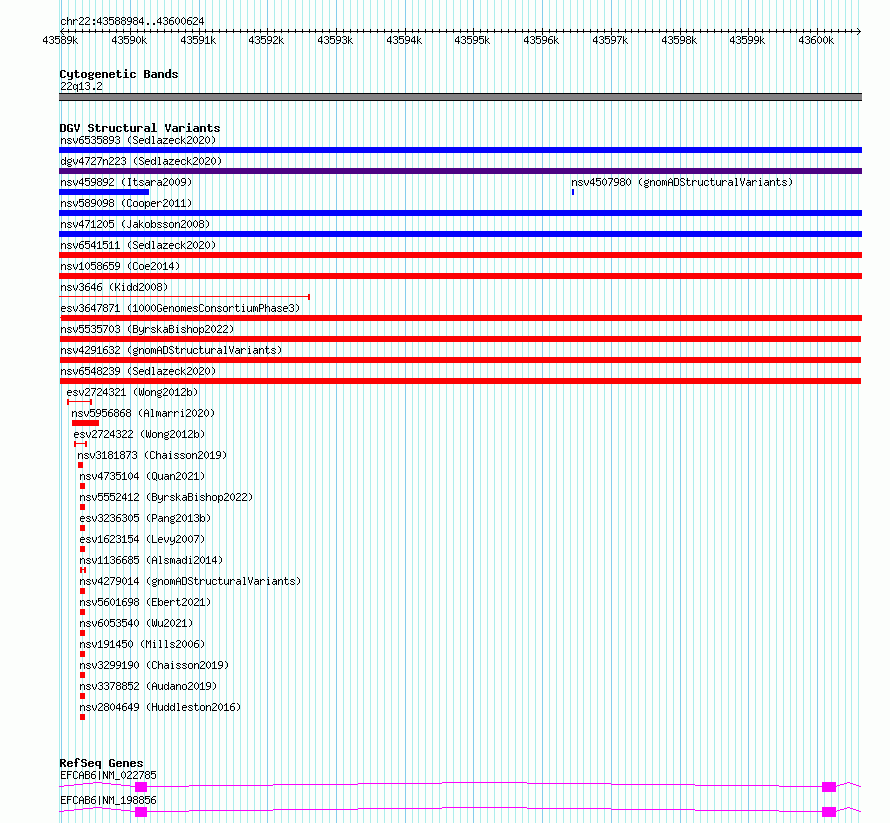The height and width of the screenshot is (823, 890).
Task: Click red square marker under nsv4735104
Action: 82,486
